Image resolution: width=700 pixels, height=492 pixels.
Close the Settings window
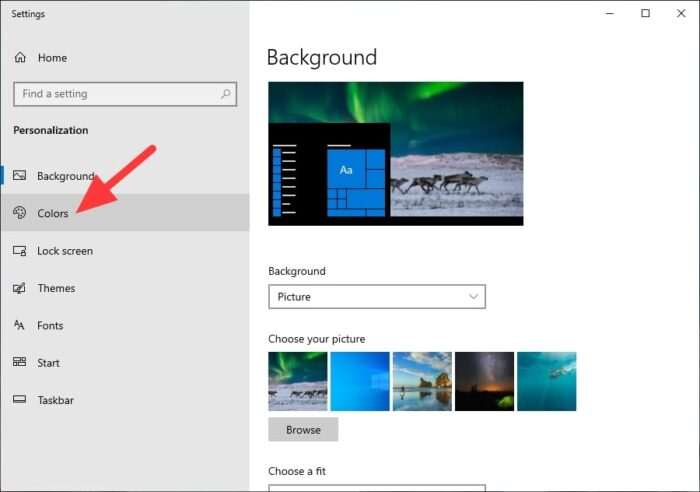click(681, 13)
